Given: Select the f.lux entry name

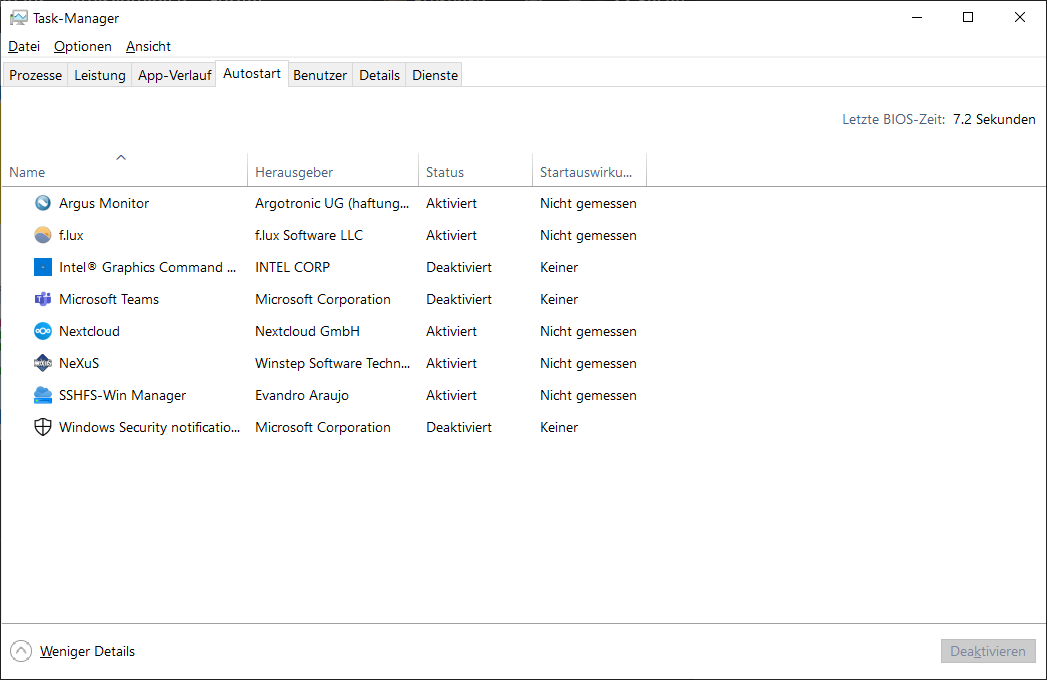Looking at the screenshot, I should click(71, 235).
